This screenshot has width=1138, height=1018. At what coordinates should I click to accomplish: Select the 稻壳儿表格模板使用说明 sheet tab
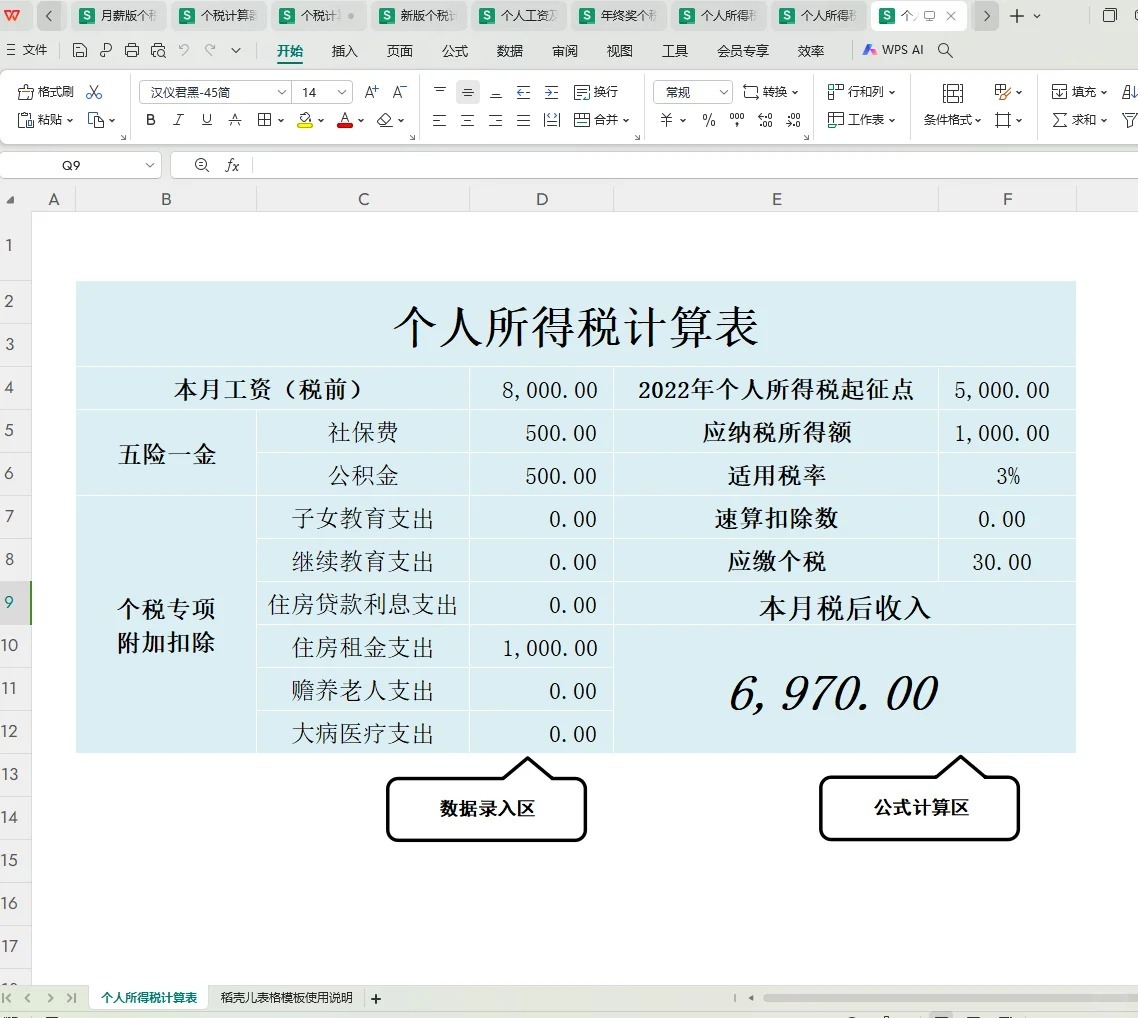coord(286,997)
